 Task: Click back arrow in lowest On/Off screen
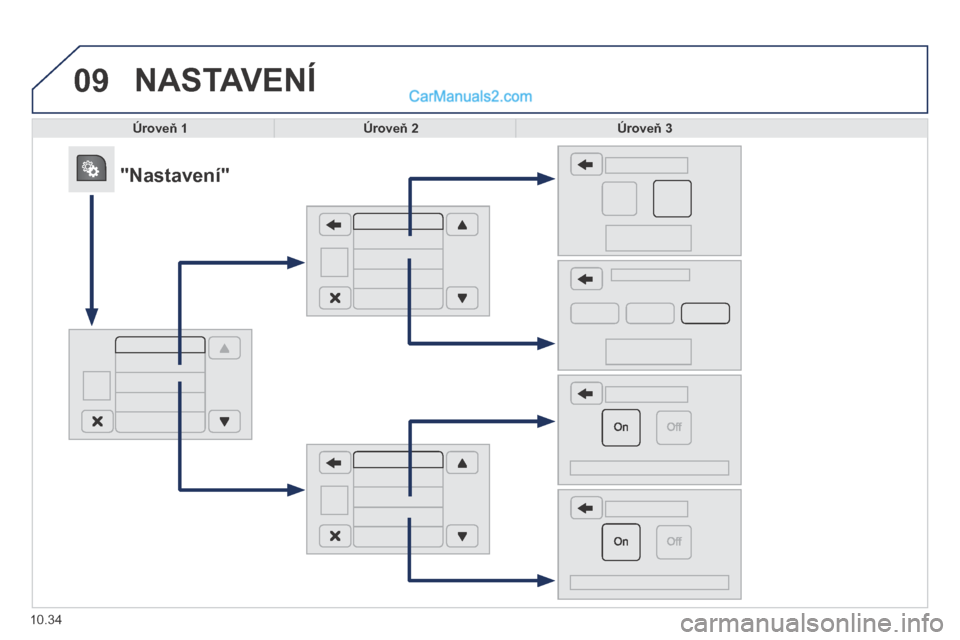point(587,508)
